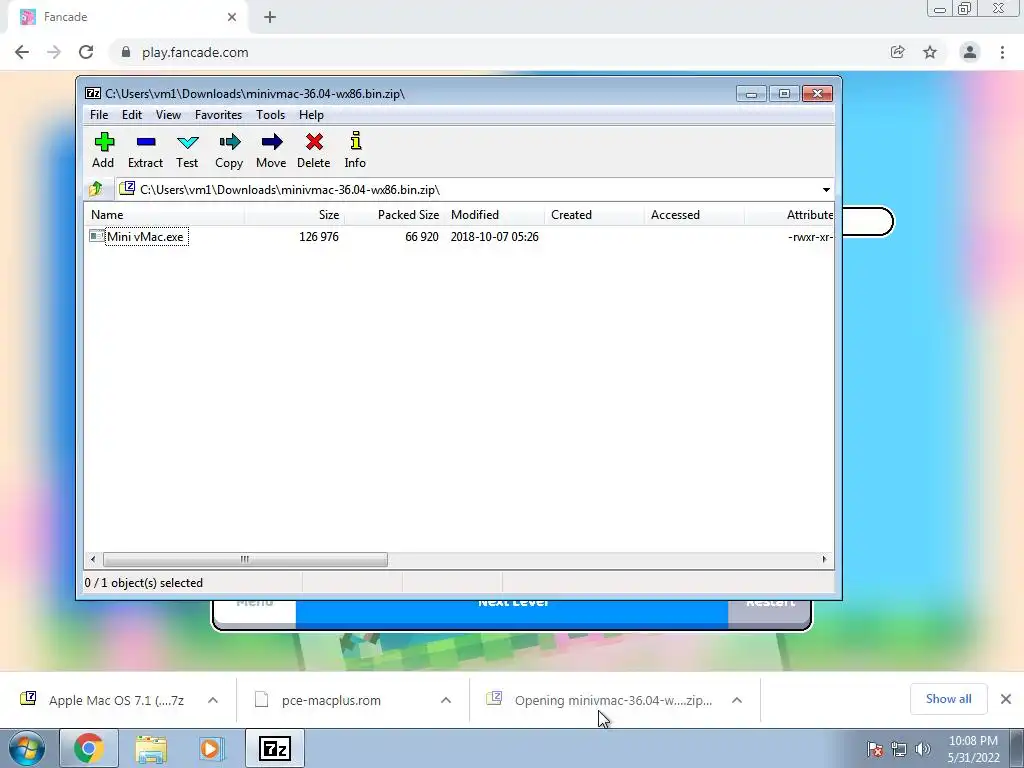Image resolution: width=1024 pixels, height=768 pixels.
Task: Open the Tools menu
Action: click(270, 115)
